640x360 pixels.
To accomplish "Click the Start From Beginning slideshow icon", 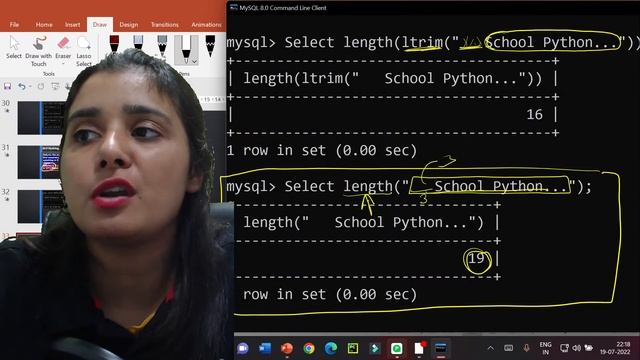I will pyautogui.click(x=55, y=86).
